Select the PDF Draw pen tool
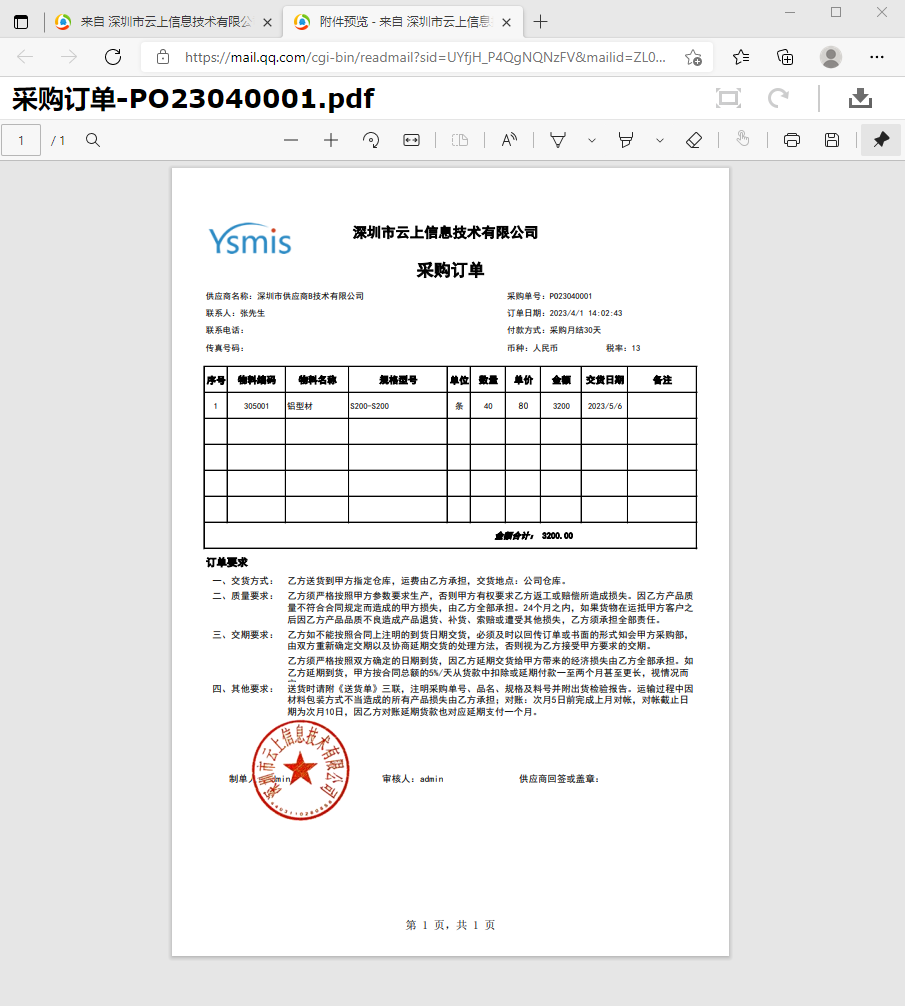Screen dimensions: 905x1006 [558, 140]
